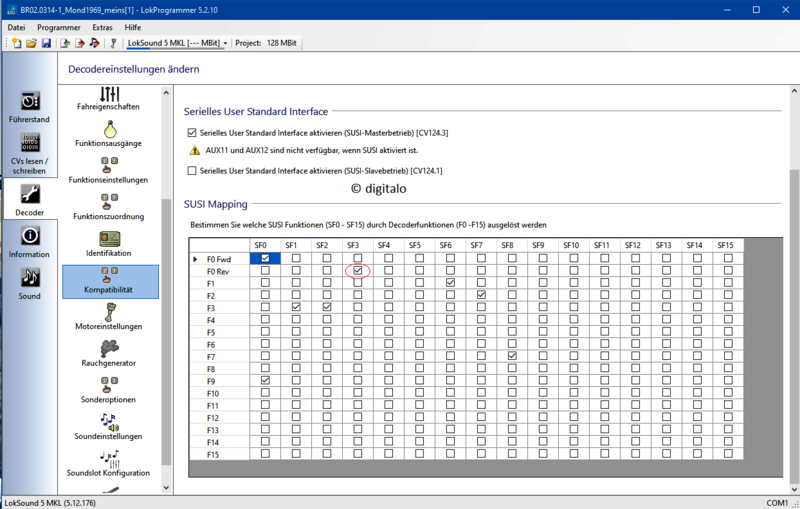Check F4 SF4 mapping checkbox
Image resolution: width=800 pixels, height=509 pixels.
[x=389, y=319]
